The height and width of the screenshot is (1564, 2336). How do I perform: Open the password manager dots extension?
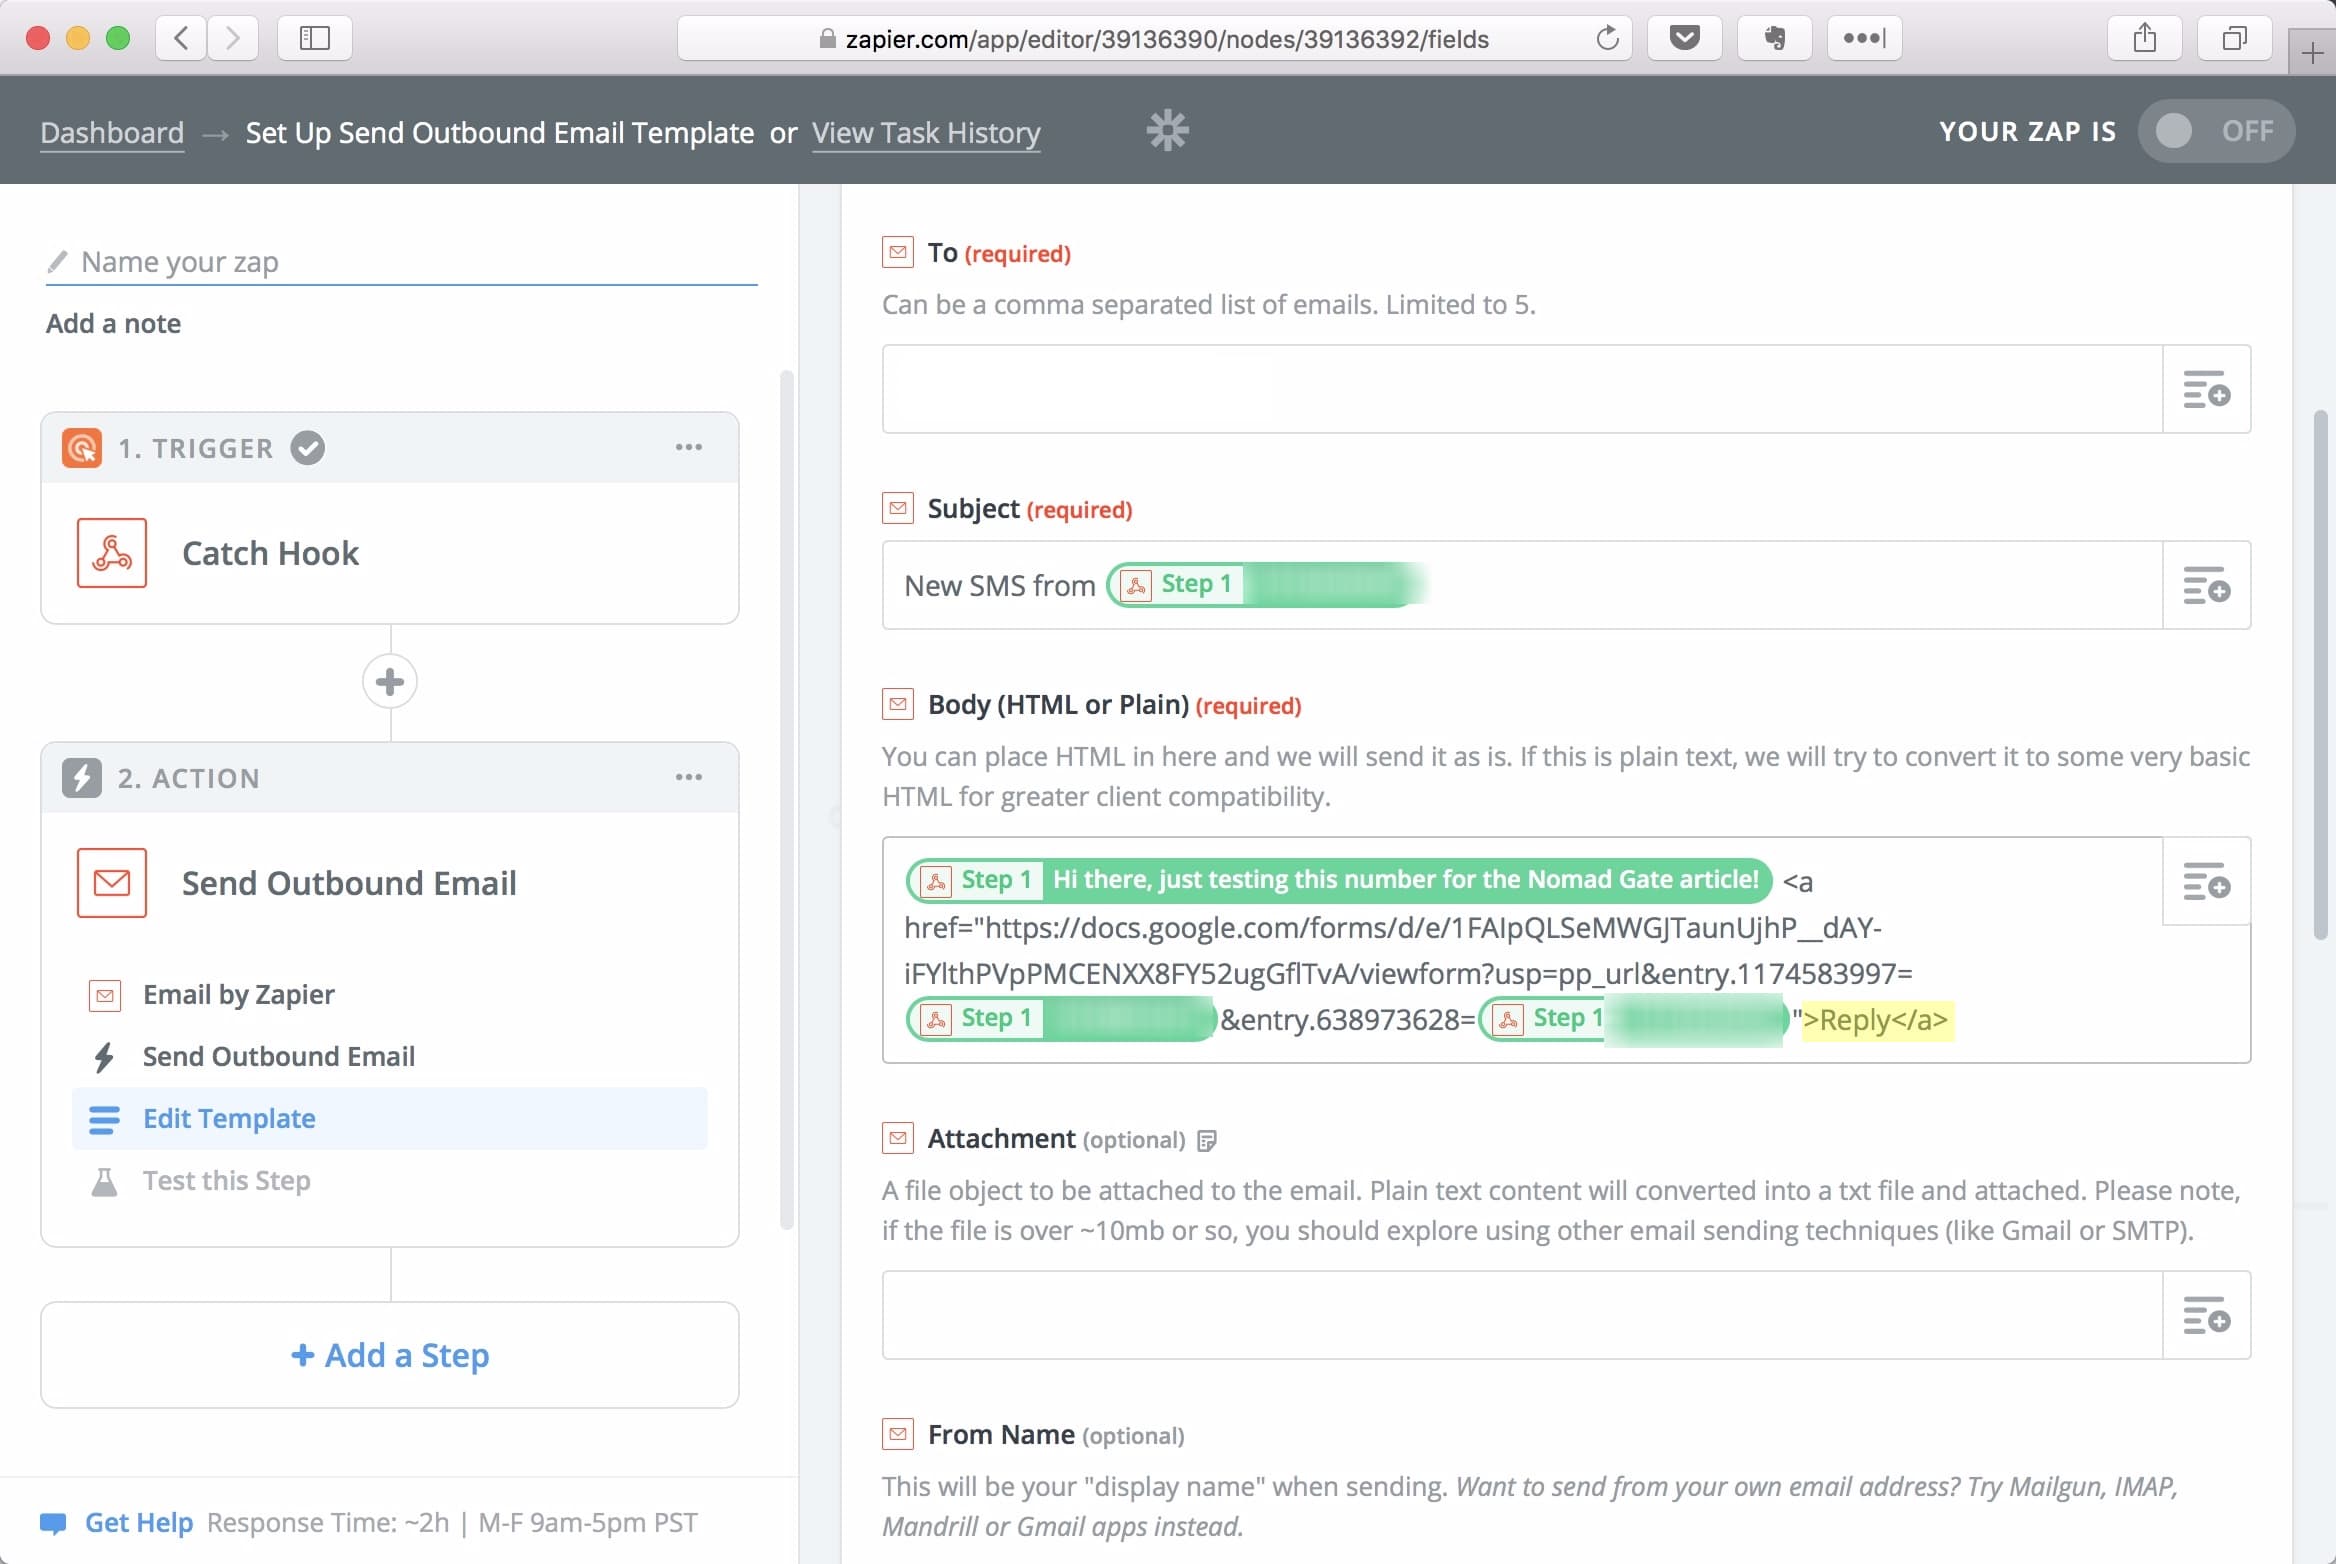pos(1864,39)
